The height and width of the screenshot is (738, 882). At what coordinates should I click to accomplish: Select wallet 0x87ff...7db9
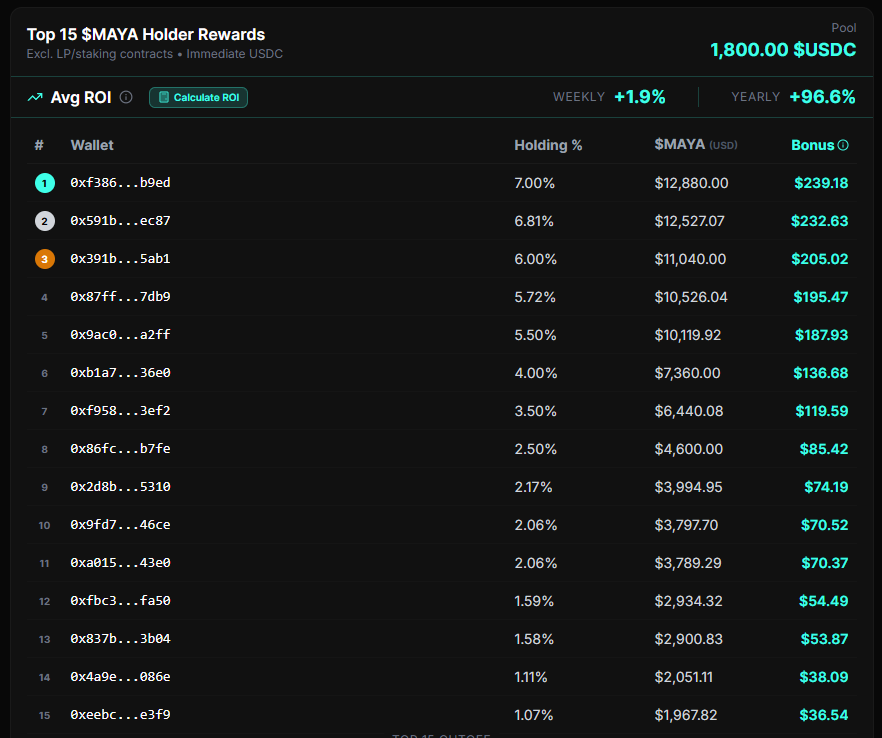click(x=120, y=297)
